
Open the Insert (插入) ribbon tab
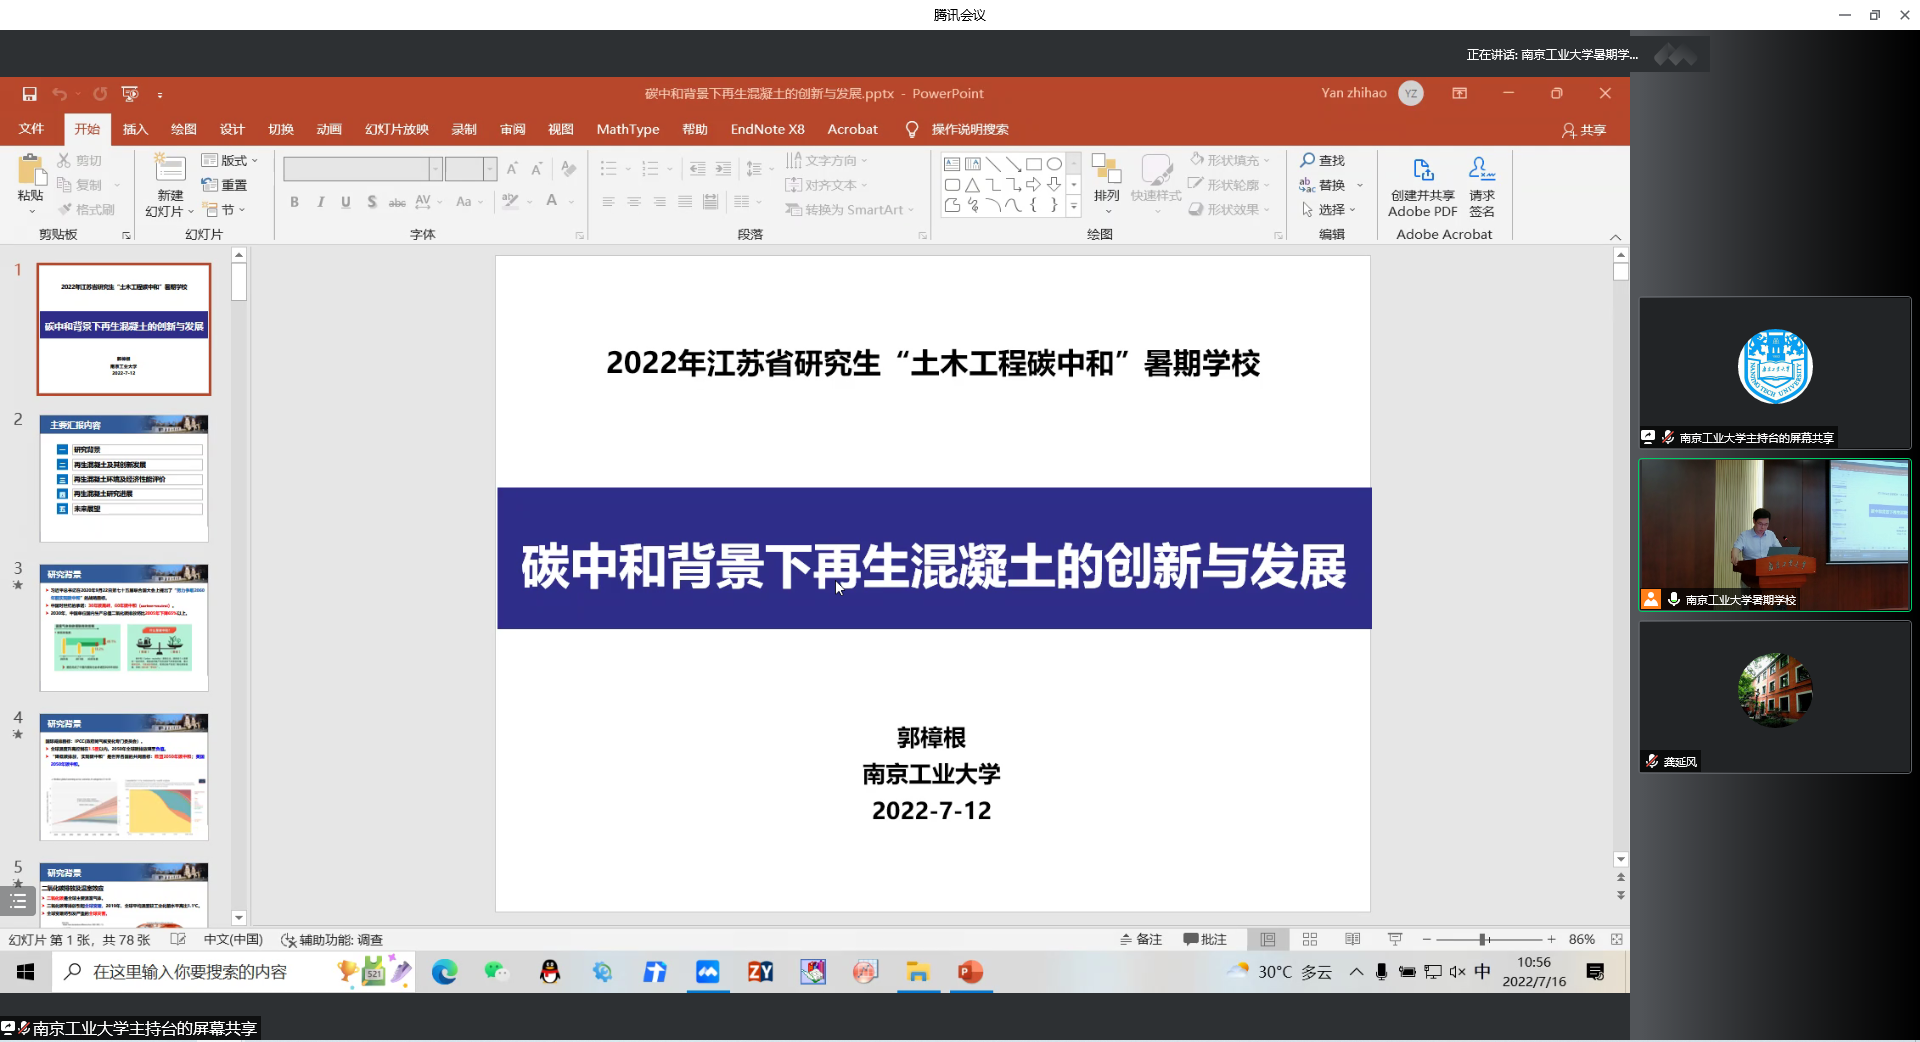[135, 129]
